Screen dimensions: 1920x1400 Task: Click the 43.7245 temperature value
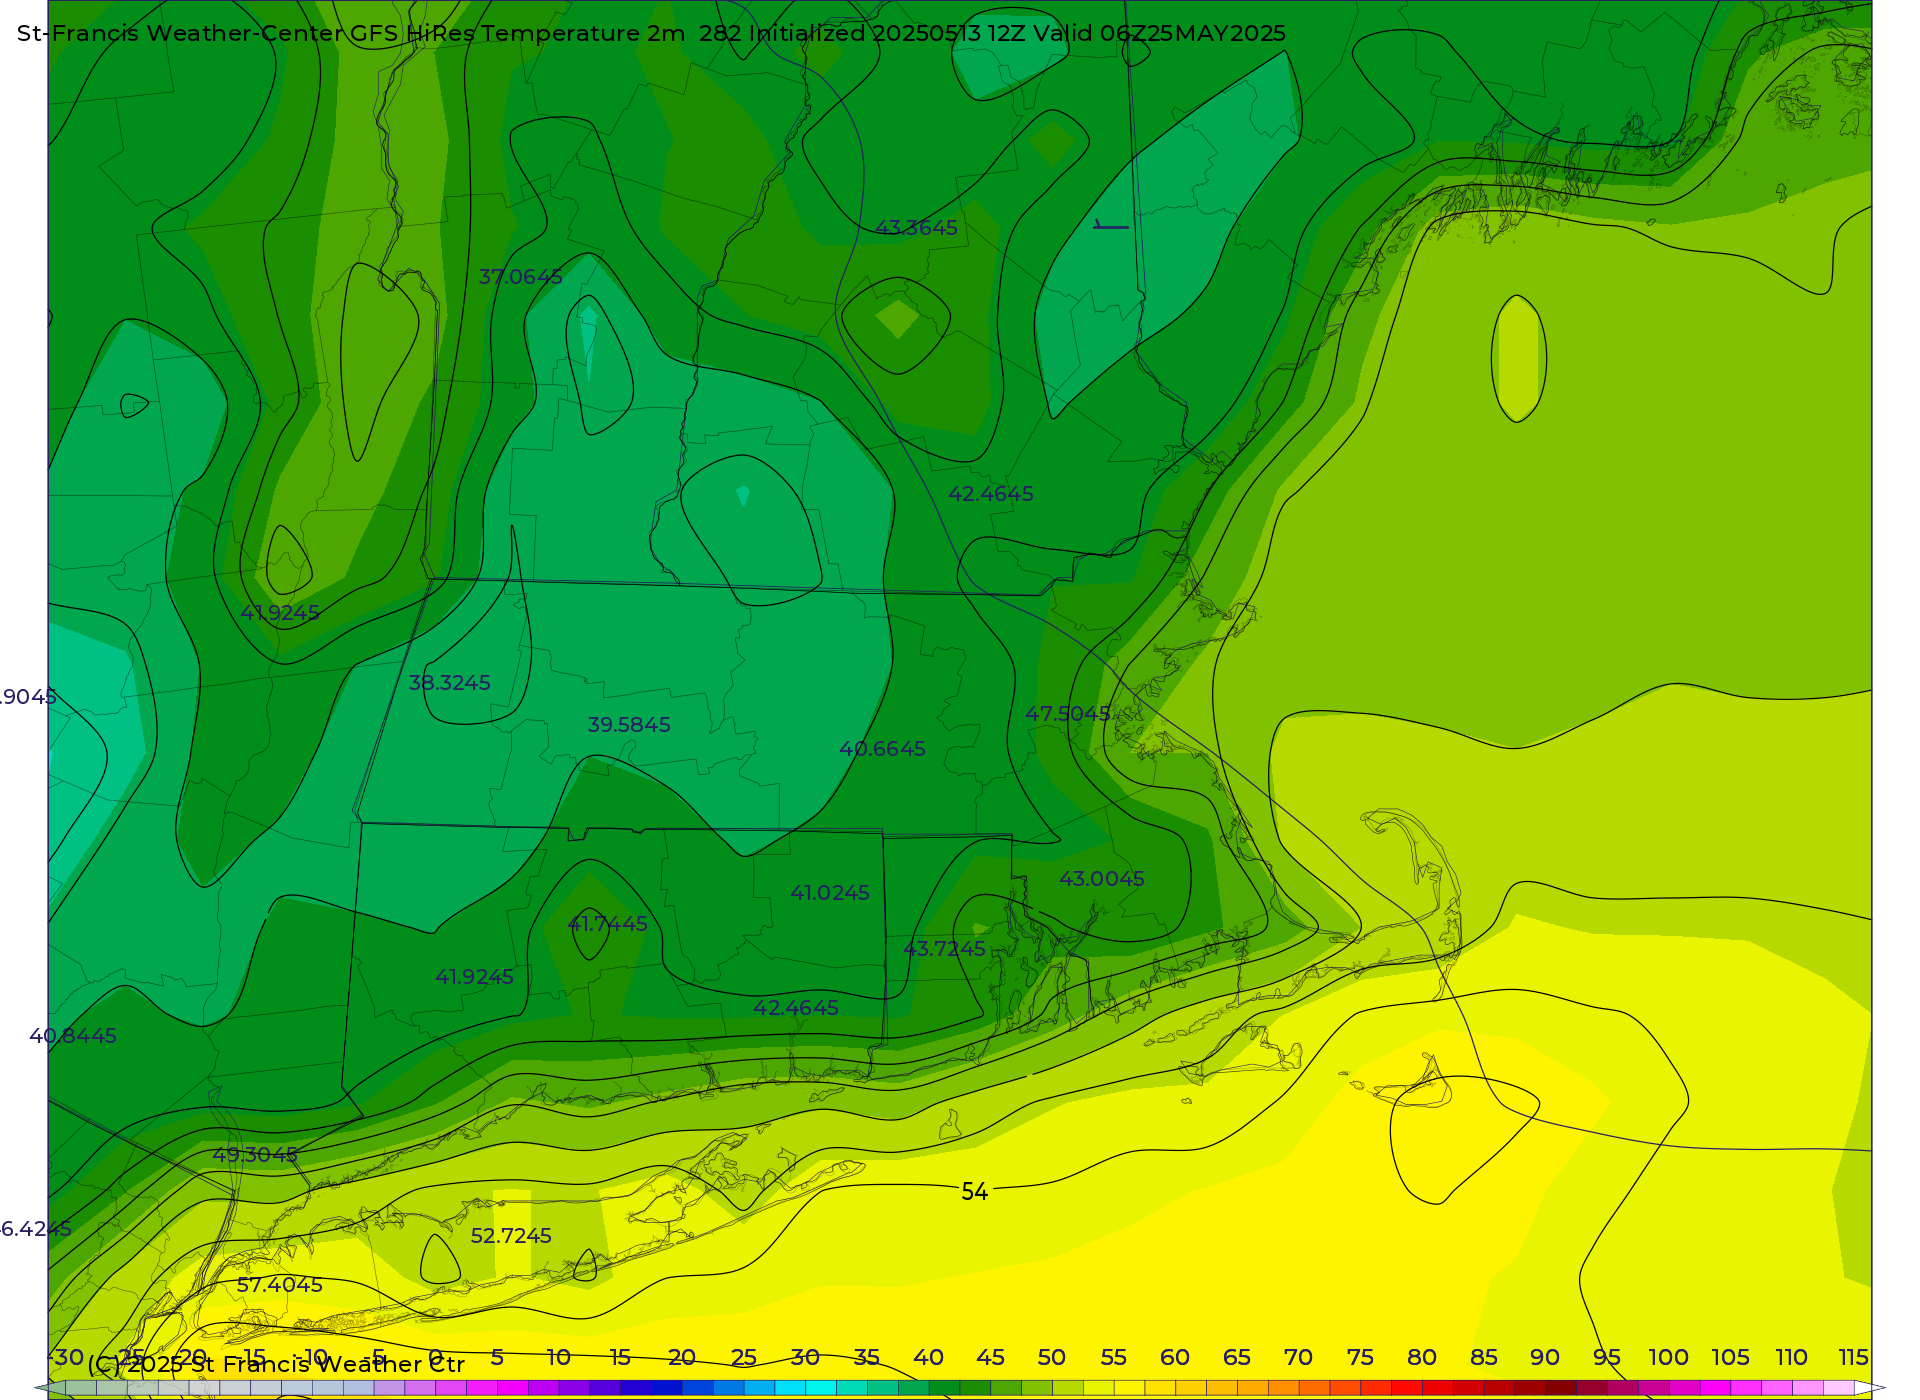(x=945, y=949)
